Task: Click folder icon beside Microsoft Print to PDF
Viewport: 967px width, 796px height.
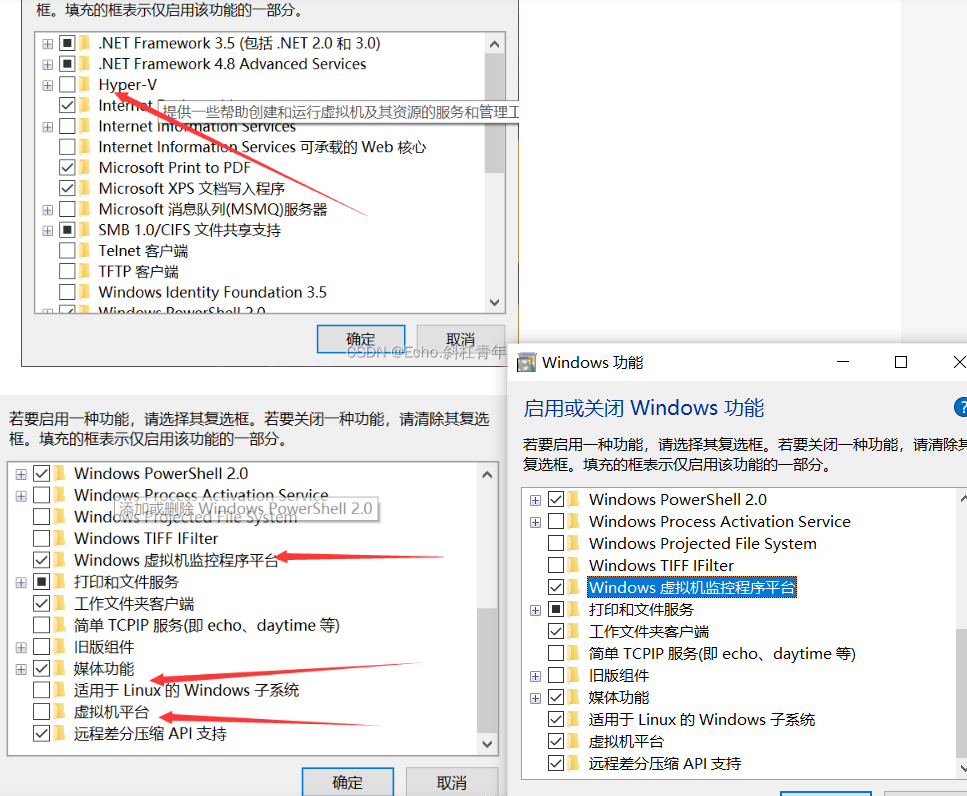Action: pos(85,168)
